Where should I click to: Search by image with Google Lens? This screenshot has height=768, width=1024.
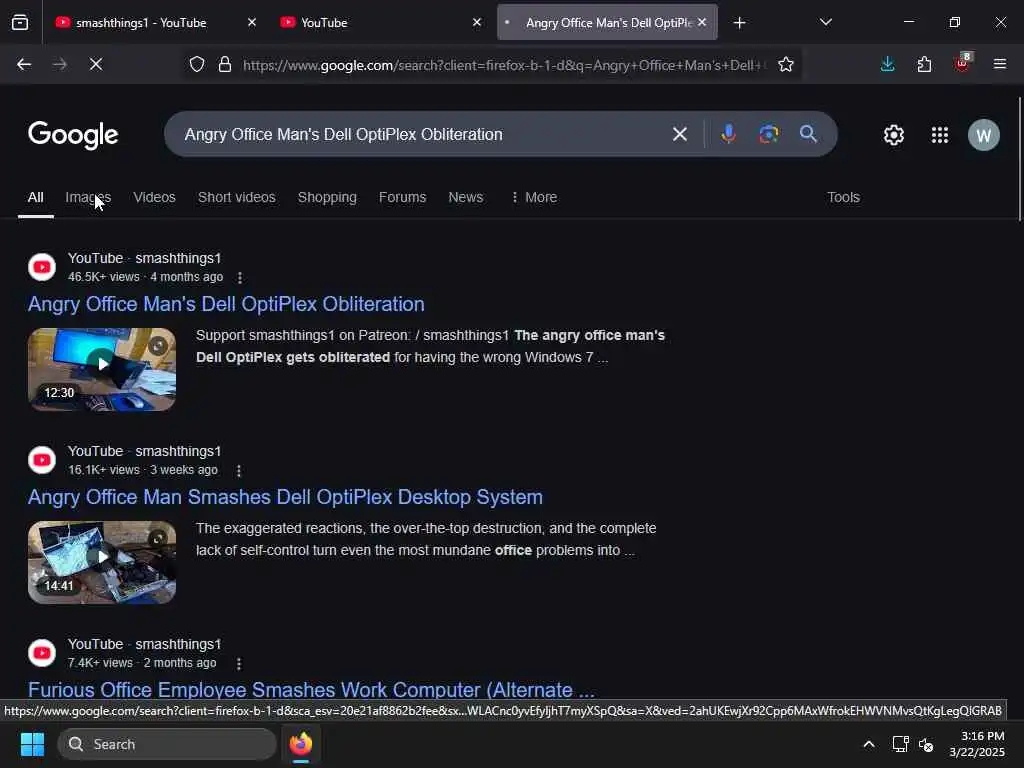click(x=769, y=134)
